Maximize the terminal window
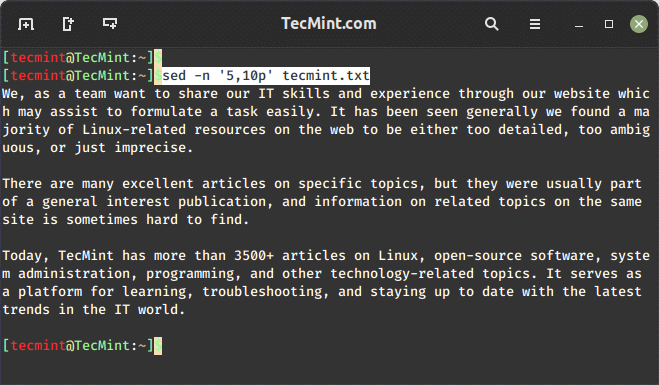The image size is (659, 385). pos(609,24)
